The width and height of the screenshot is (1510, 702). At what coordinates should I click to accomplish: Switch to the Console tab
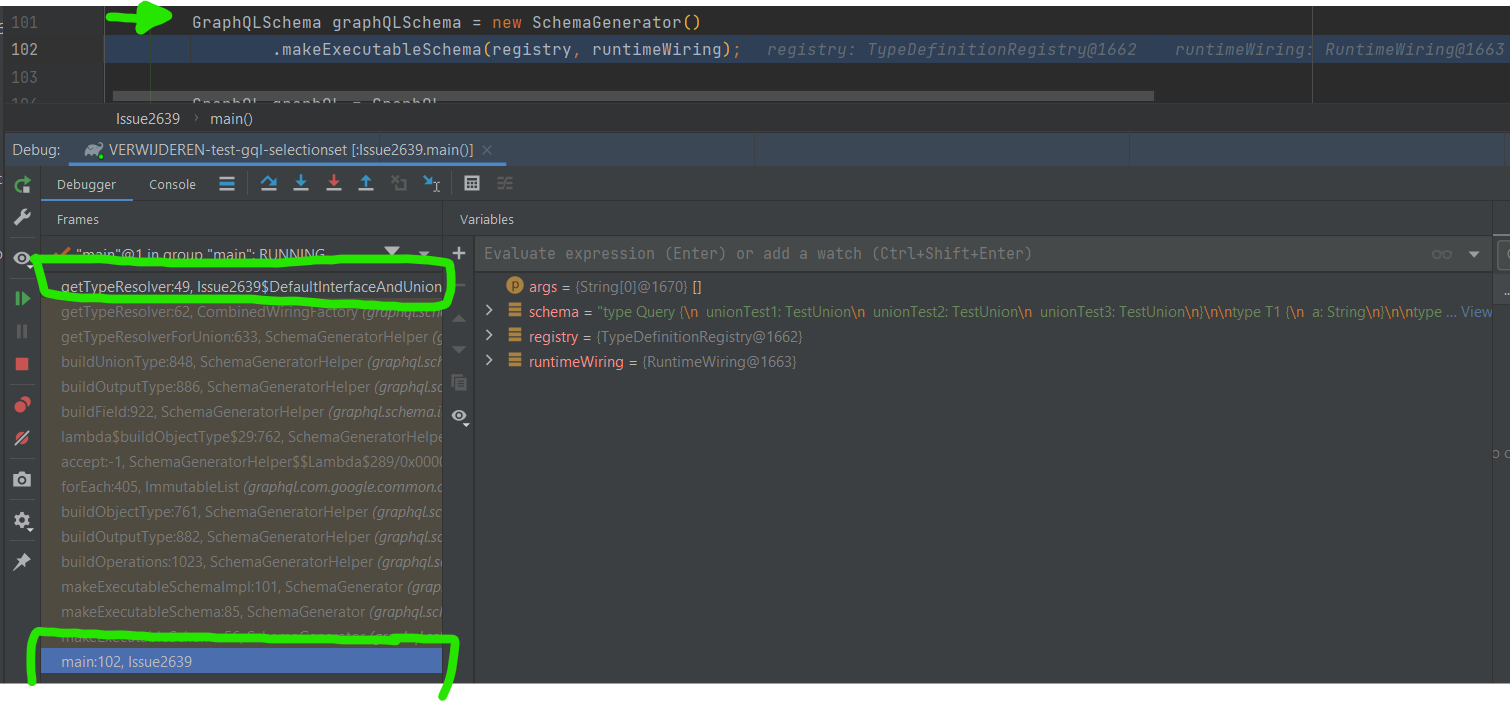point(172,184)
